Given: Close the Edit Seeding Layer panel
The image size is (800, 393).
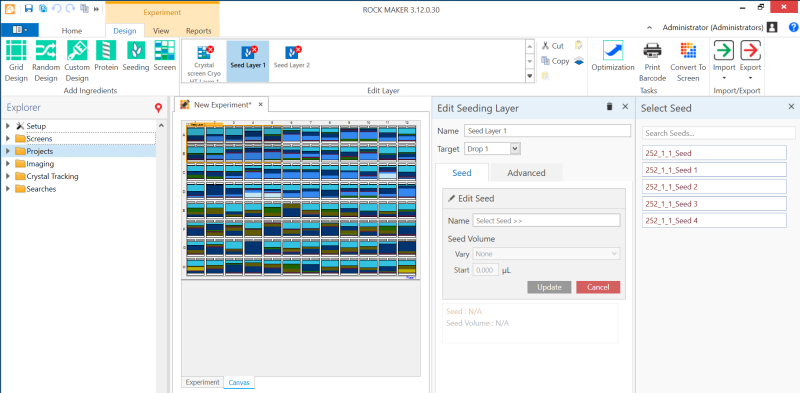Looking at the screenshot, I should (625, 107).
